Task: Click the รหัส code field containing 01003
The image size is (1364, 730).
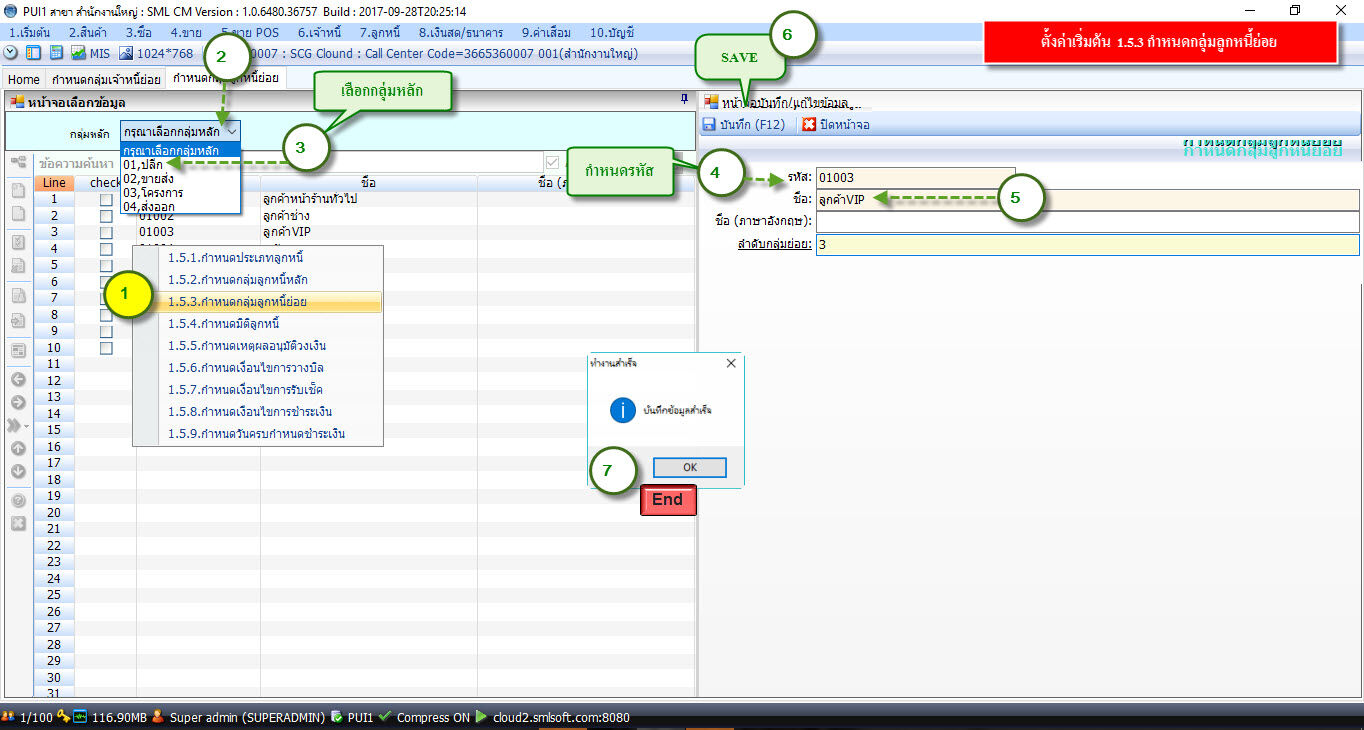Action: coord(915,177)
